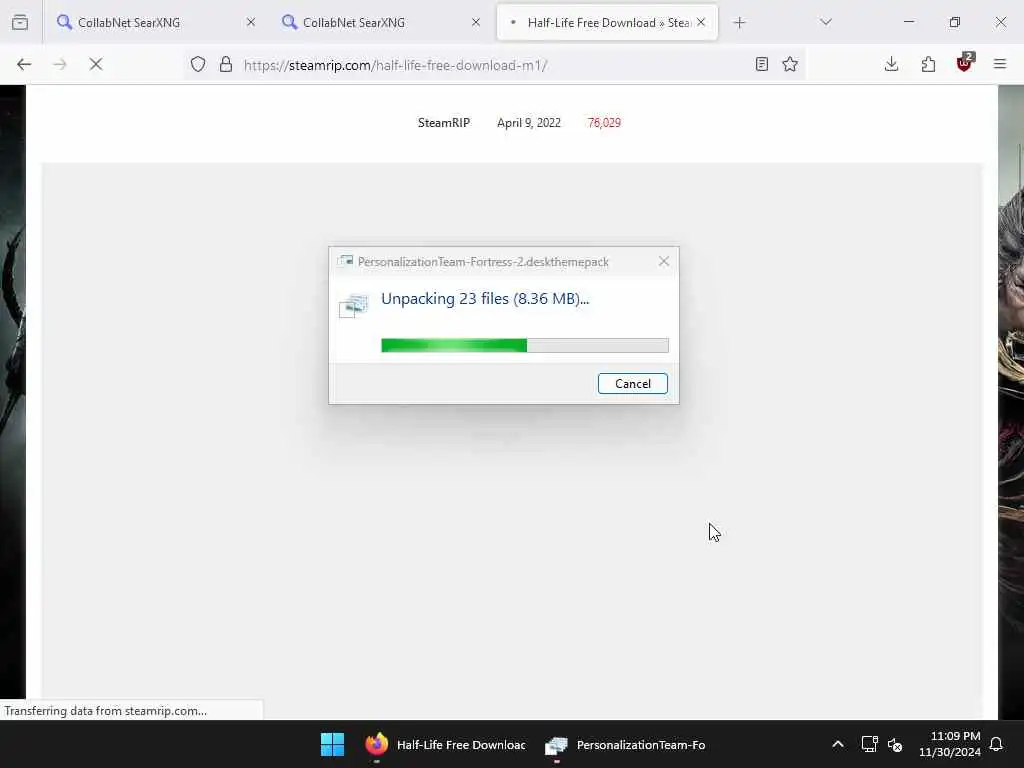
Task: Click the April 9, 2022 post date
Action: tap(528, 123)
